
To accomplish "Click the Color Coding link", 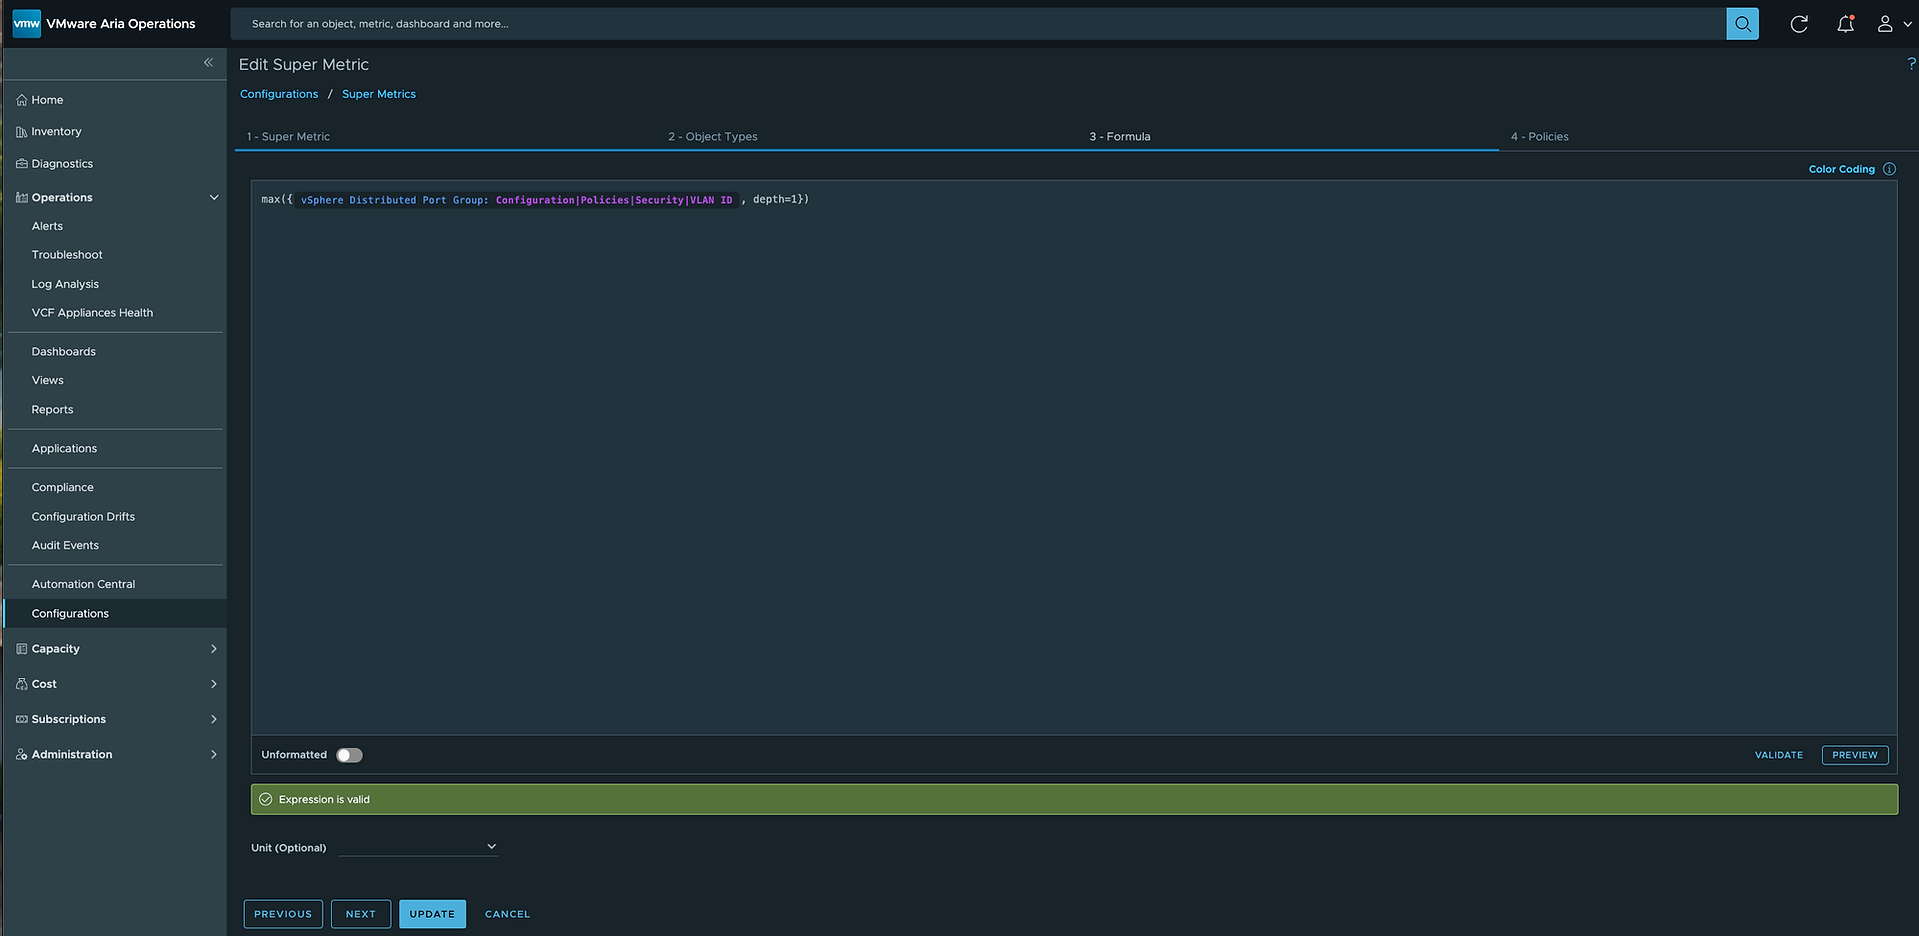I will [x=1841, y=169].
